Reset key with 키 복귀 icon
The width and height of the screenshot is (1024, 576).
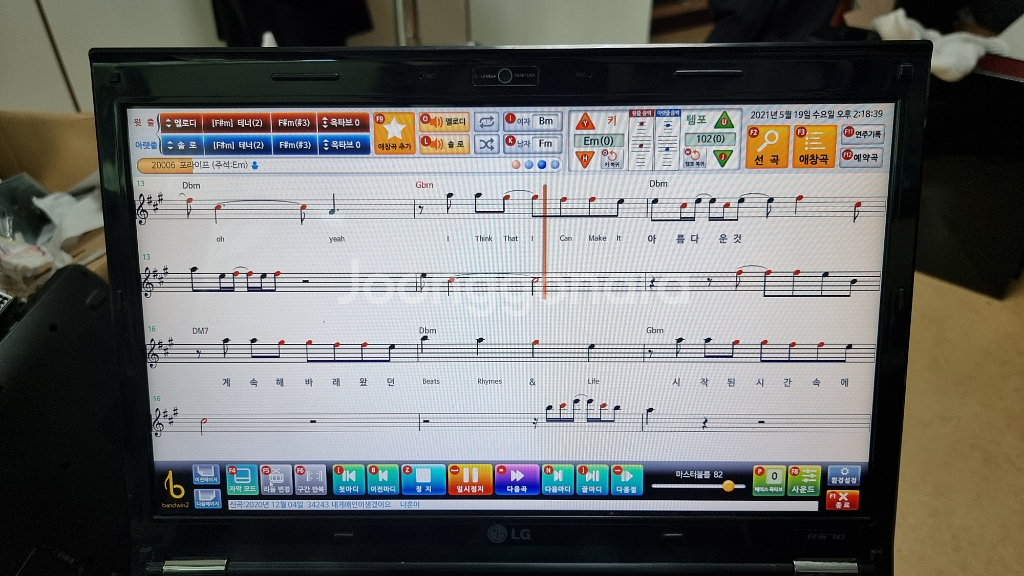611,158
